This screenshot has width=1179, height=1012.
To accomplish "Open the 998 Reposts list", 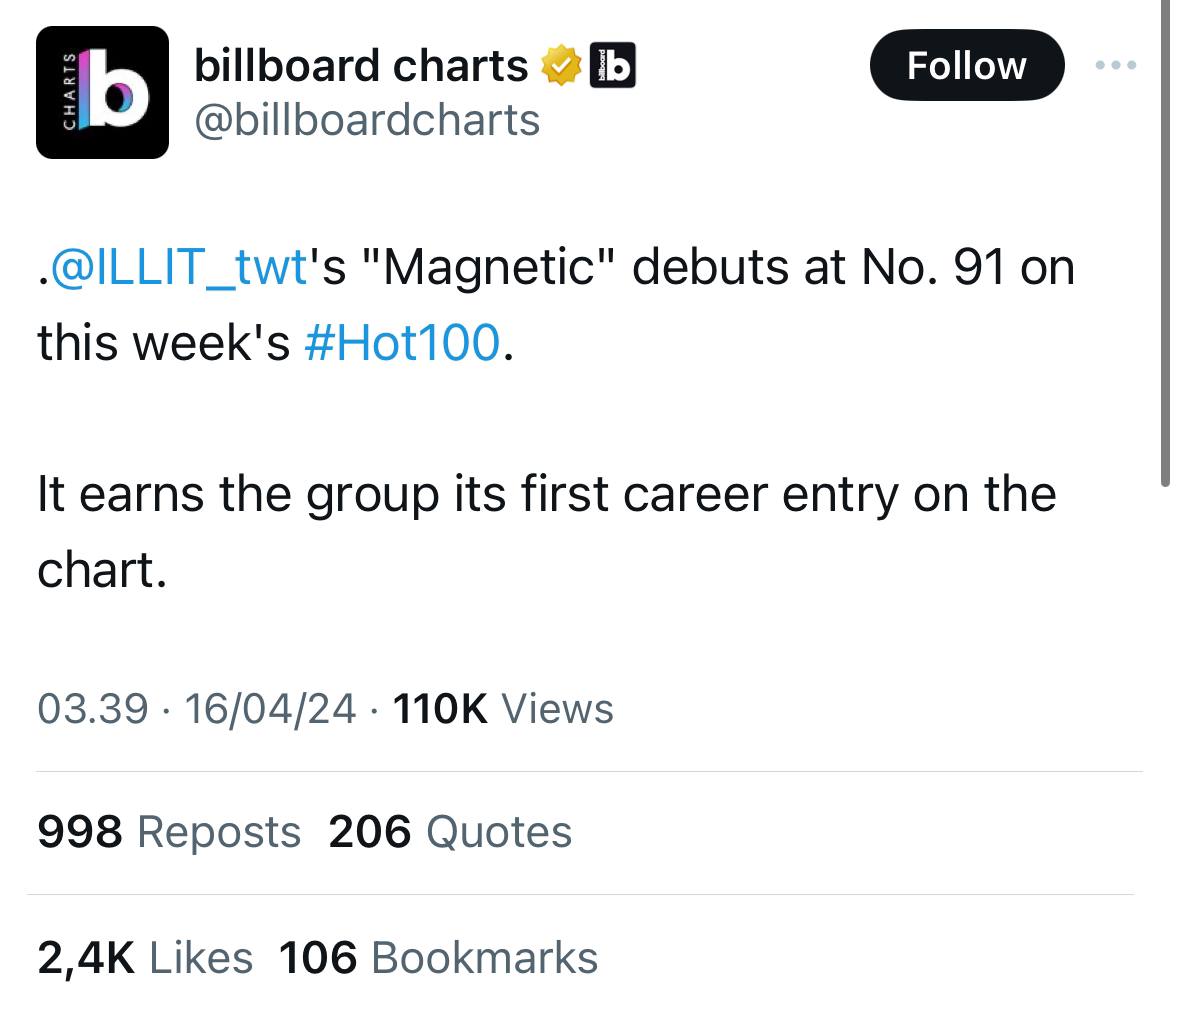I will tap(168, 831).
